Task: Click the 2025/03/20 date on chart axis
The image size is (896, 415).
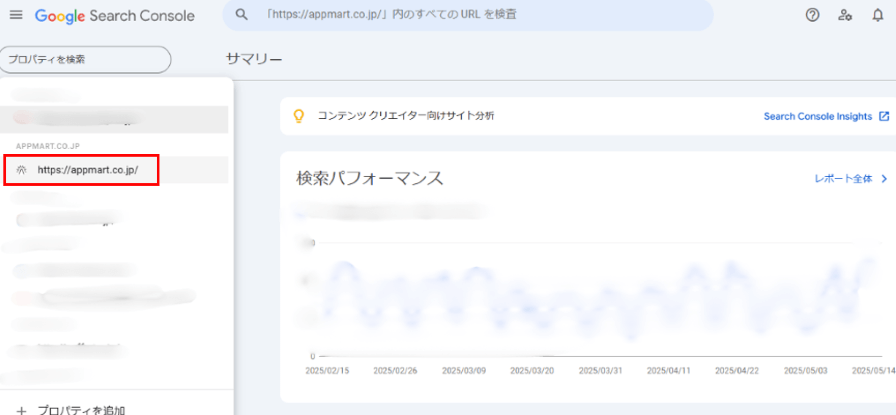Action: 532,370
